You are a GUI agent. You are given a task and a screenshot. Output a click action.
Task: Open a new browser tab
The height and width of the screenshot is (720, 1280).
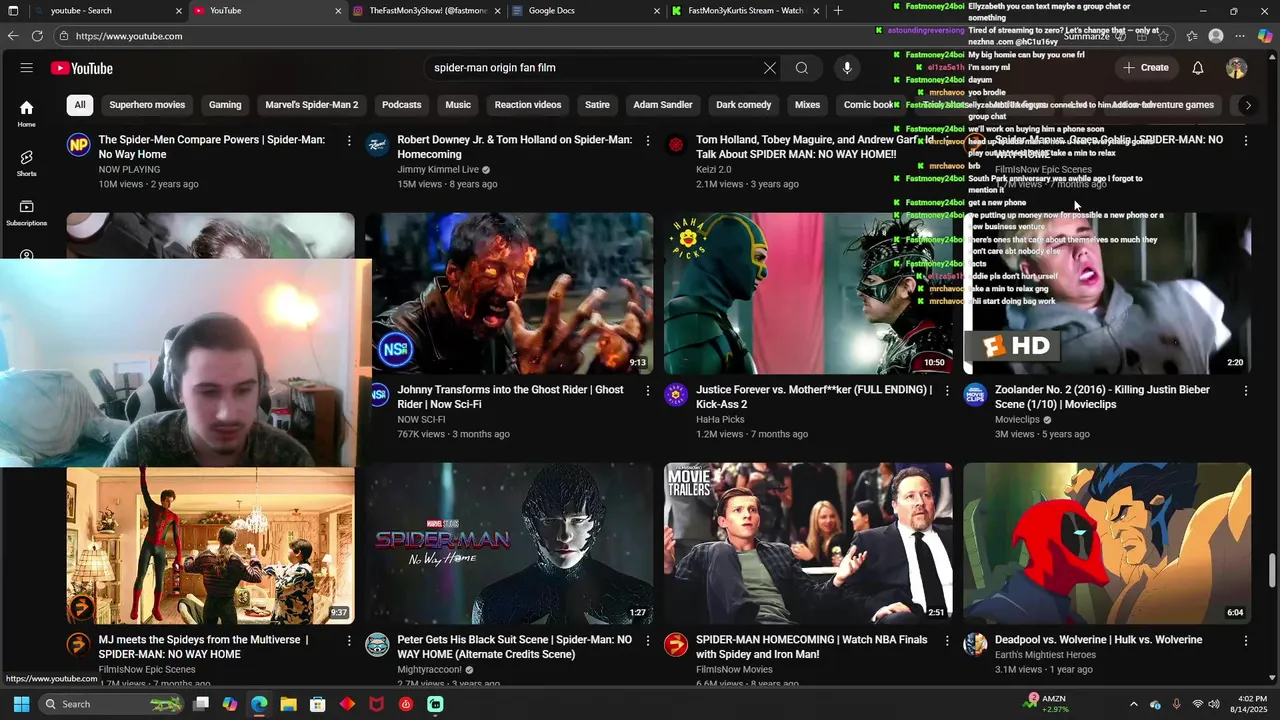click(838, 11)
